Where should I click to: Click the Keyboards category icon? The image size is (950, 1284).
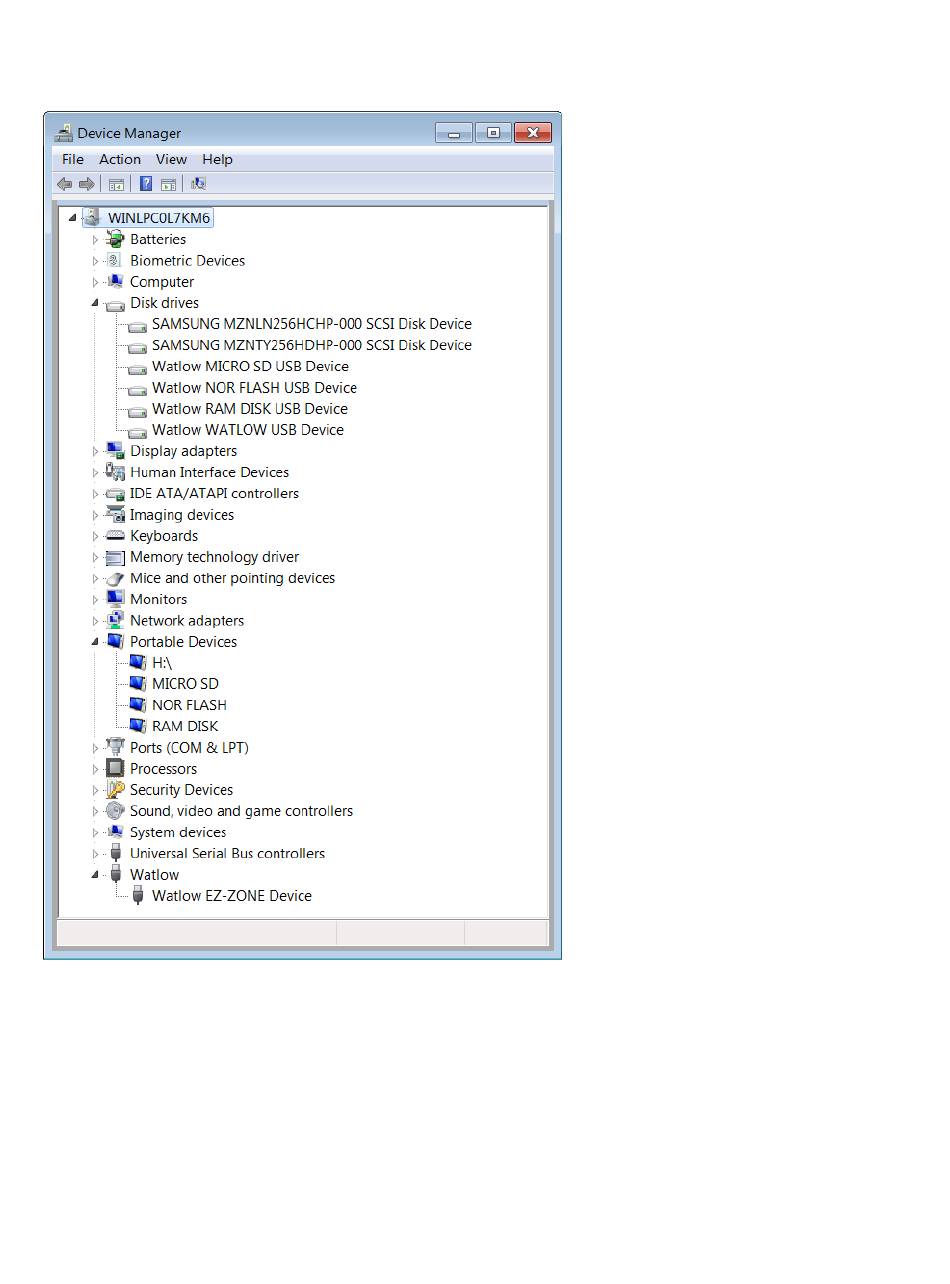point(115,536)
